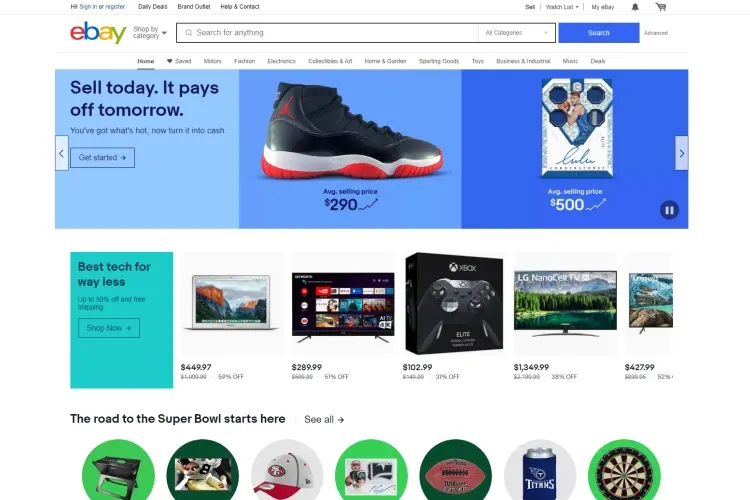
Task: Click the Titans can cooler circle icon
Action: (x=540, y=470)
